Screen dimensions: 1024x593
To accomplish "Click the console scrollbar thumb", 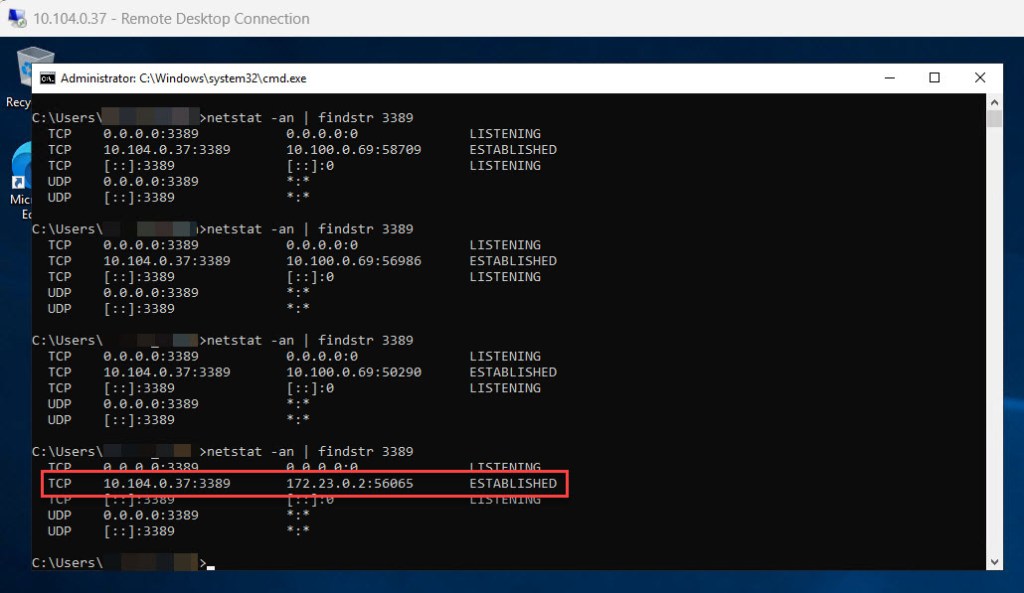I will pyautogui.click(x=994, y=120).
